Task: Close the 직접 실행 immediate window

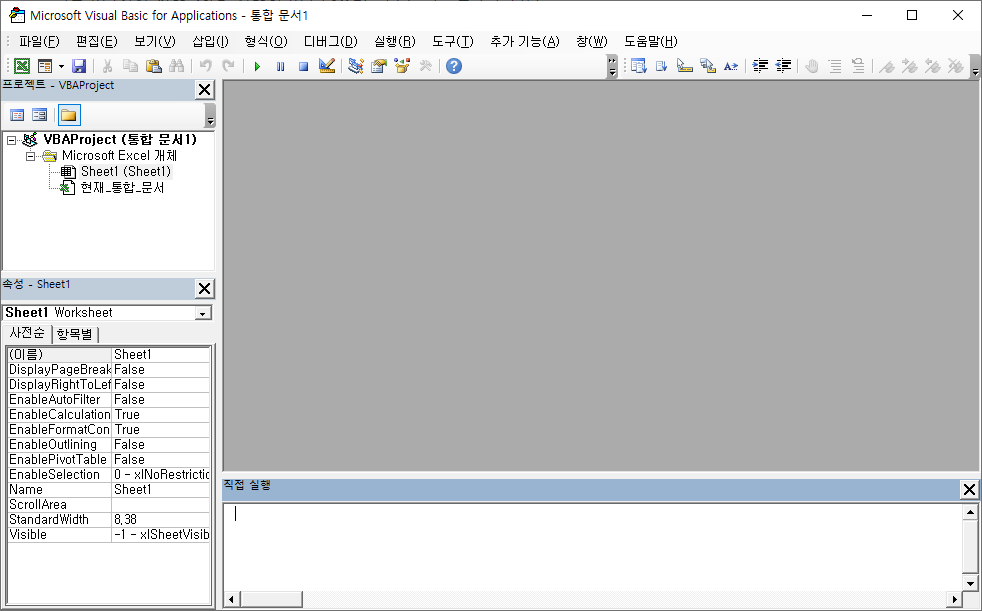Action: (x=969, y=490)
